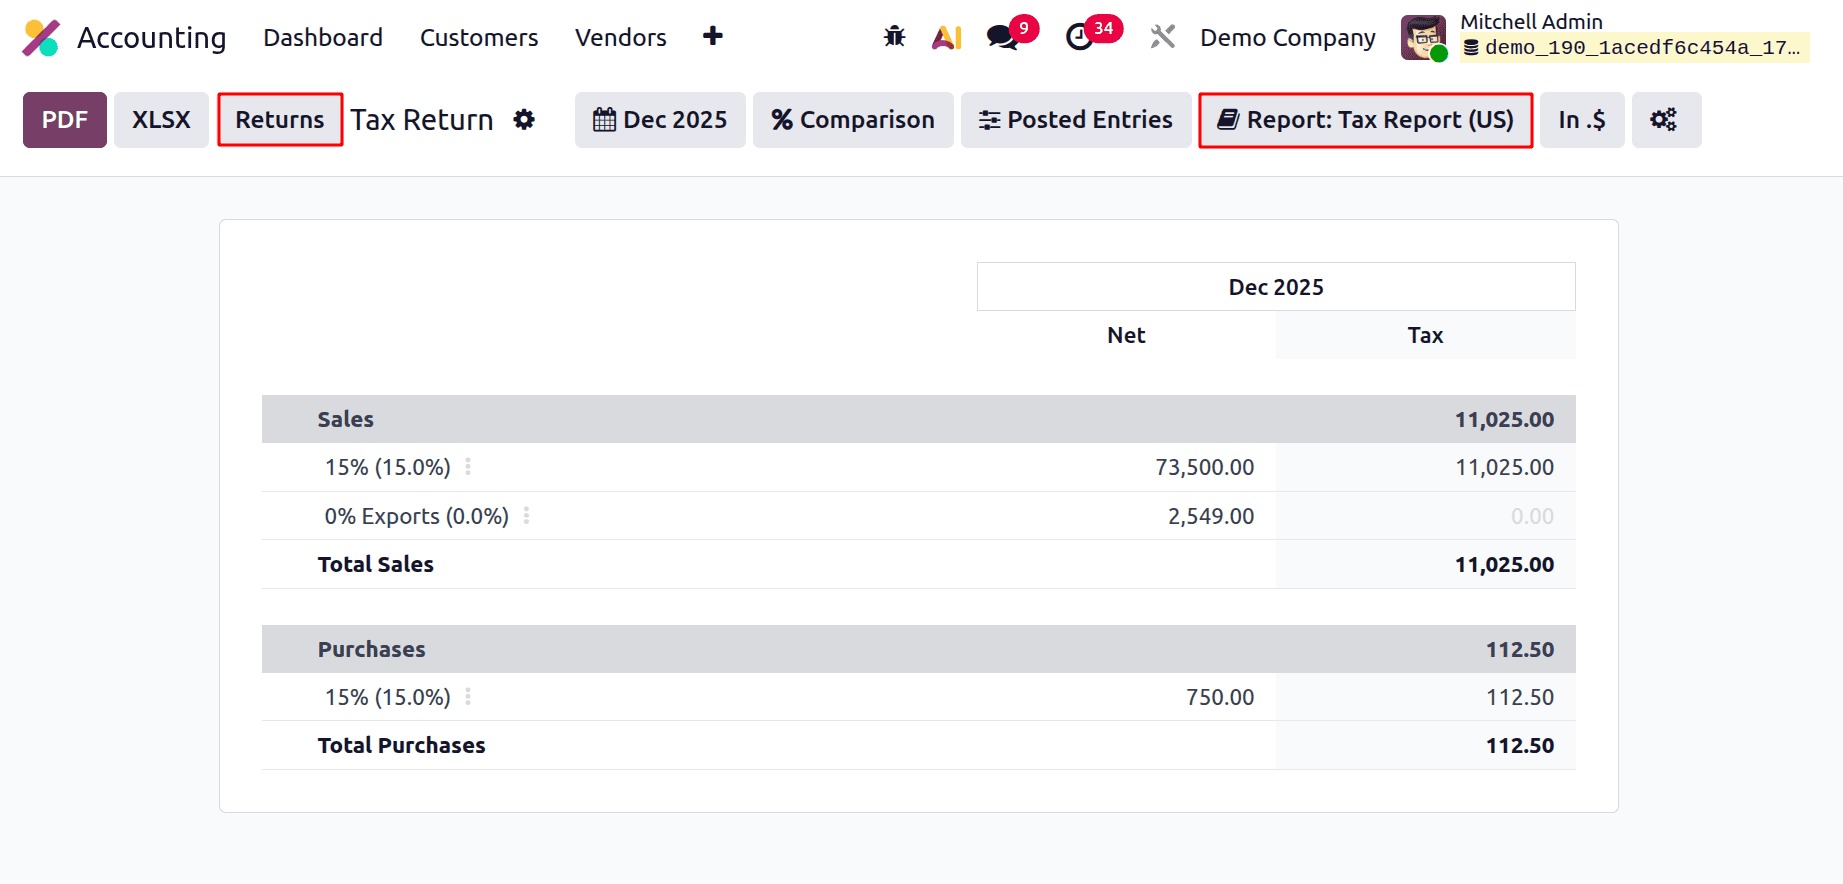This screenshot has height=884, width=1843.
Task: Open the AI assistant icon
Action: [x=947, y=37]
